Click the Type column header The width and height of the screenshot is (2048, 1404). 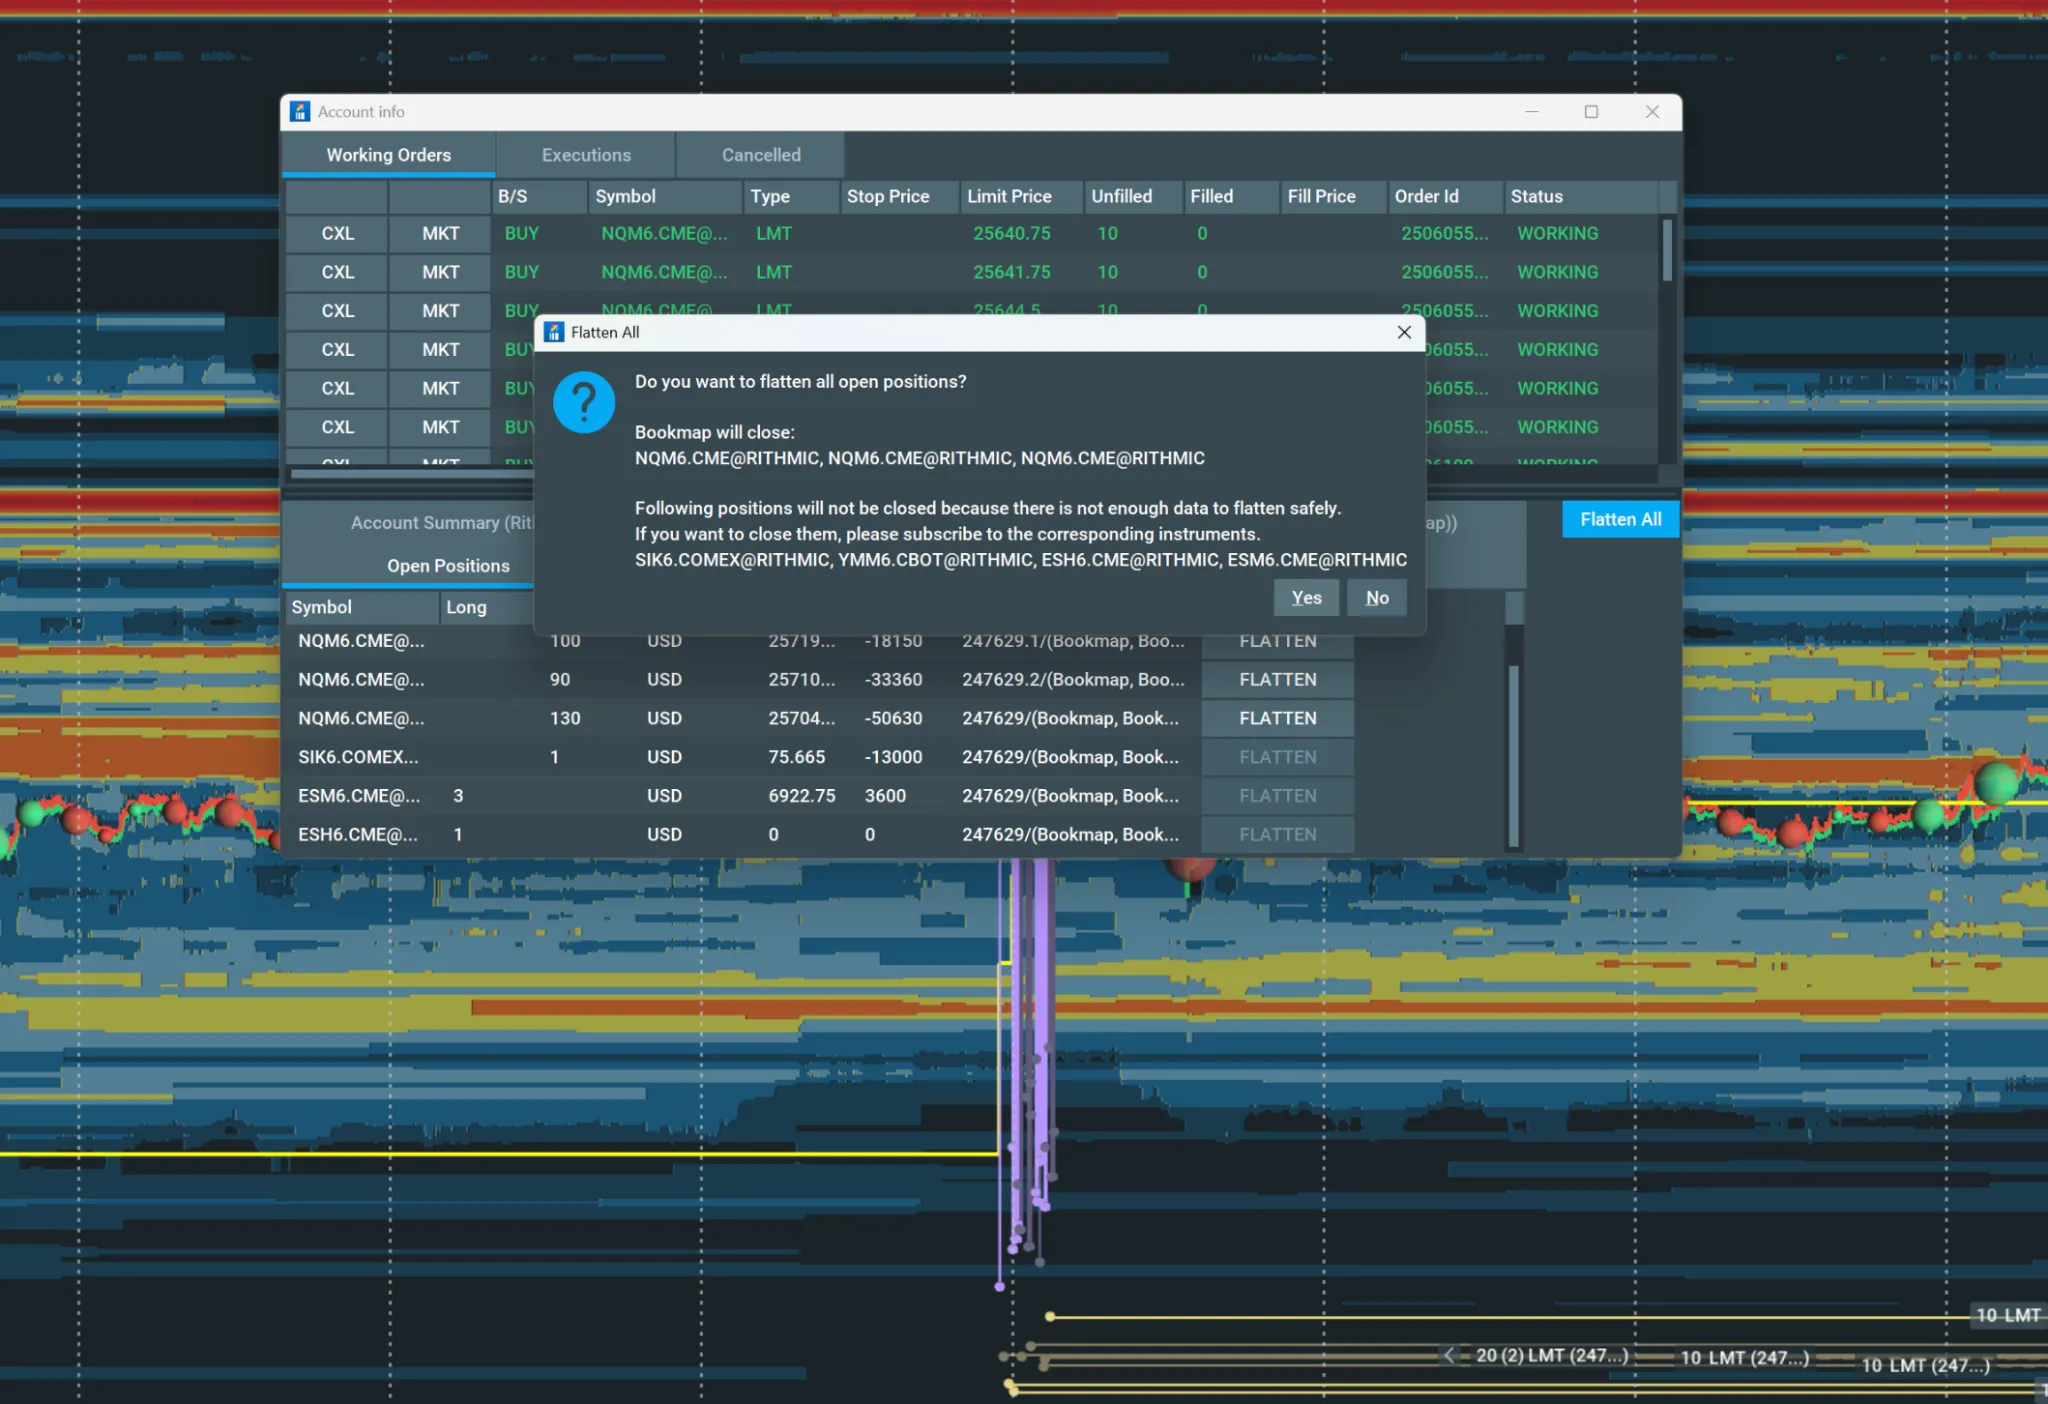tap(792, 197)
